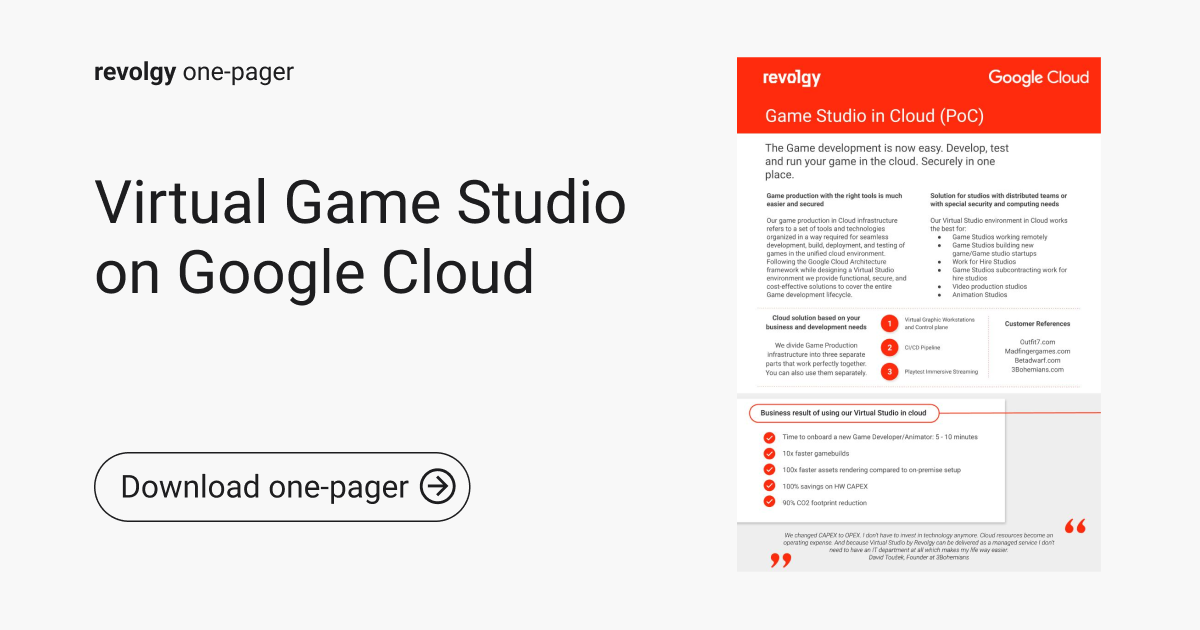The image size is (1200, 630).
Task: Select the revolgy one-pager branding at top left
Action: pyautogui.click(x=193, y=71)
